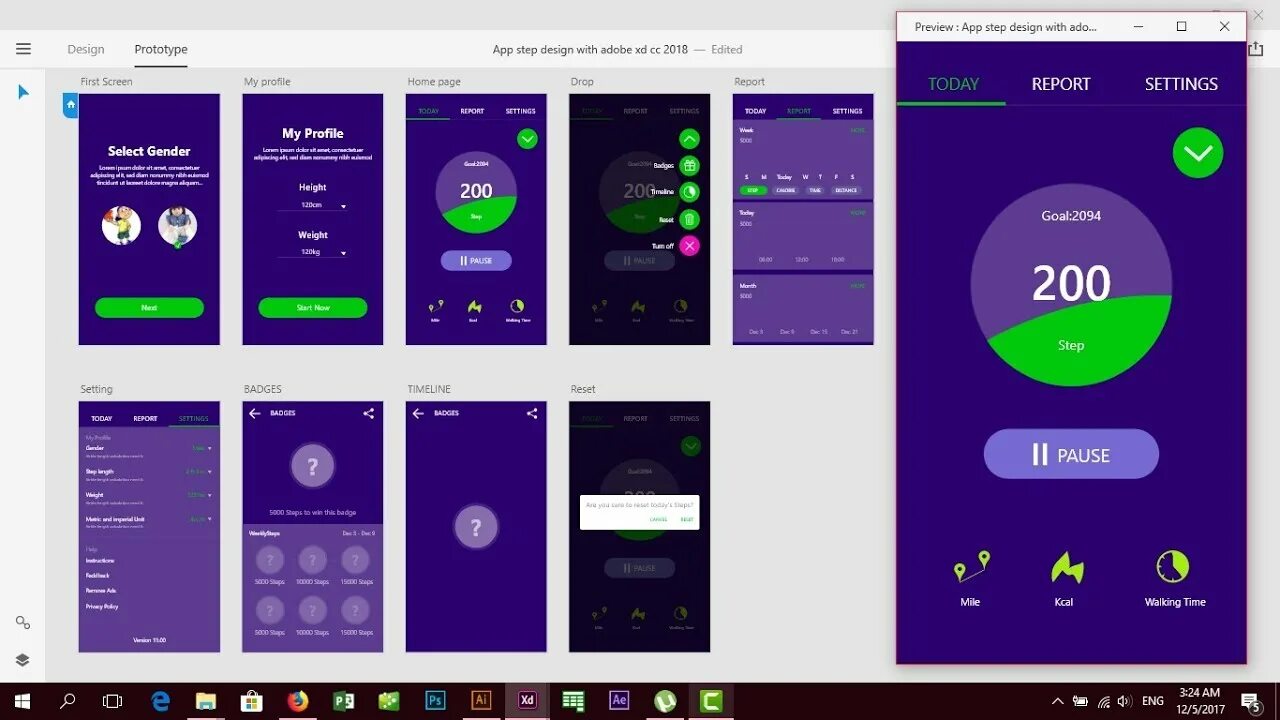
Task: Click the share icon on BADGES artboard
Action: (368, 413)
